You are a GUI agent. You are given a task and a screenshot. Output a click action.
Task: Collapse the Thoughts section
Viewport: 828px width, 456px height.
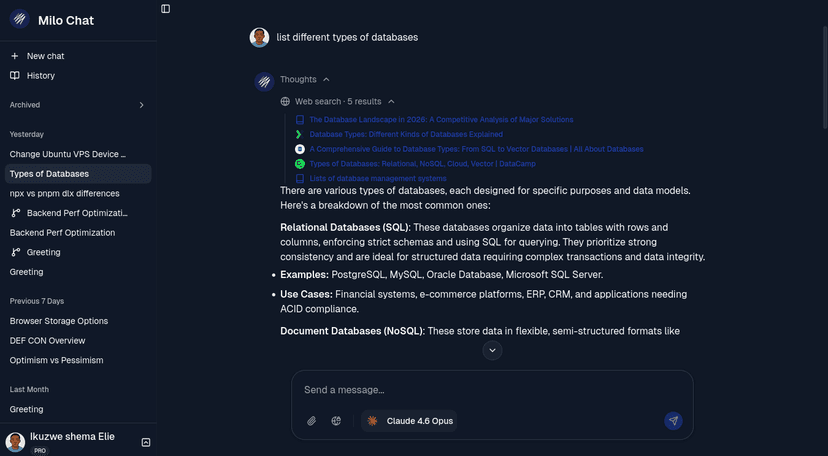[x=326, y=79]
